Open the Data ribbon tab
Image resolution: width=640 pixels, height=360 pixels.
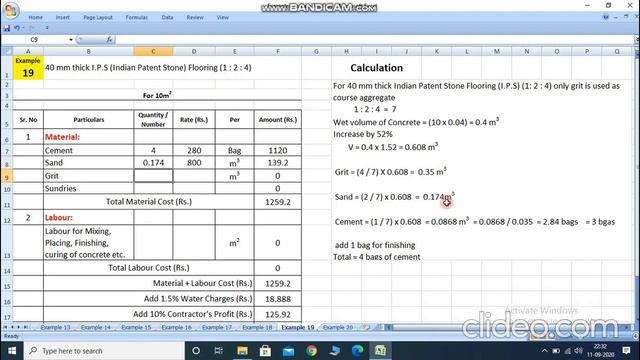click(x=167, y=18)
